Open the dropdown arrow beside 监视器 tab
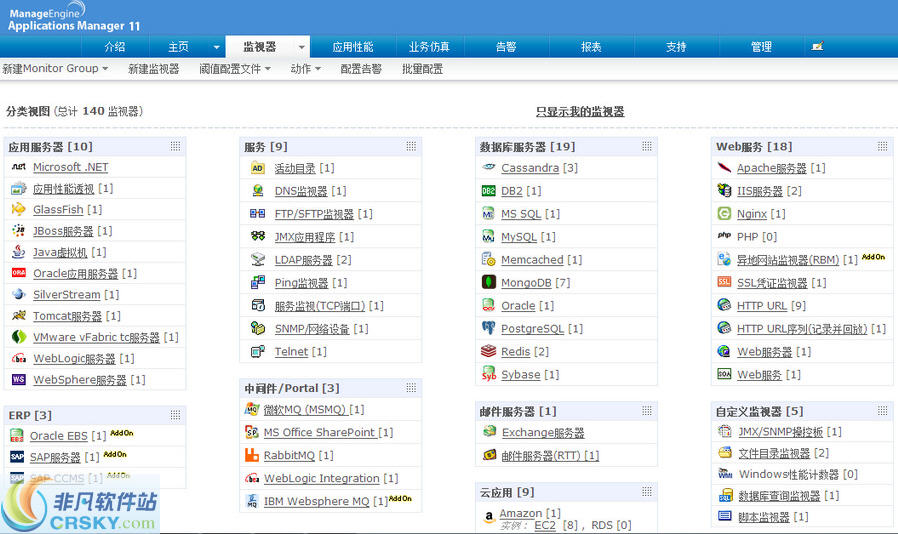The height and width of the screenshot is (534, 898). 301,47
